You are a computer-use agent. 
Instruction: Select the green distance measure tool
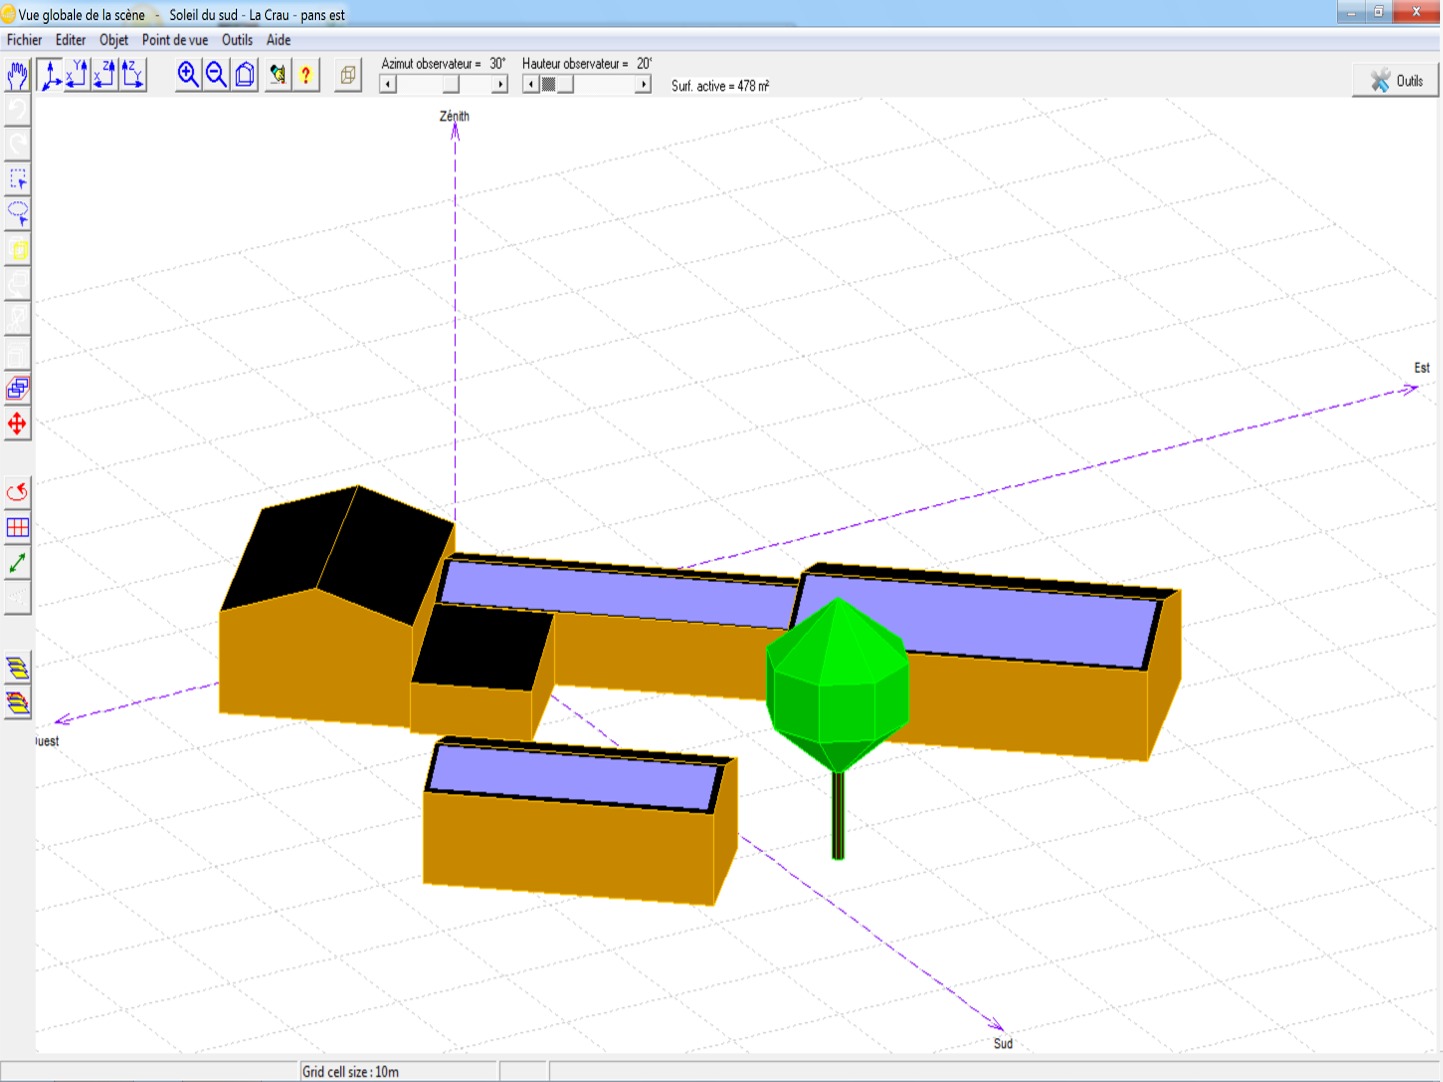[x=18, y=563]
